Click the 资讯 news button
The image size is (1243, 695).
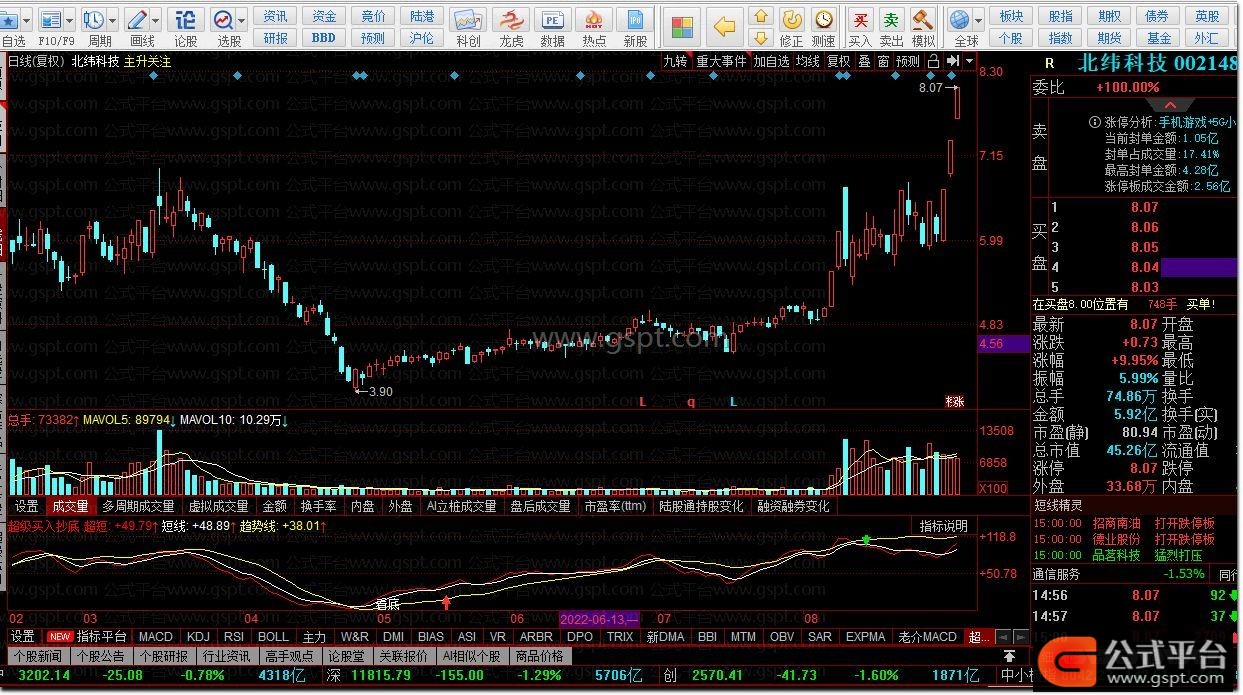[276, 16]
